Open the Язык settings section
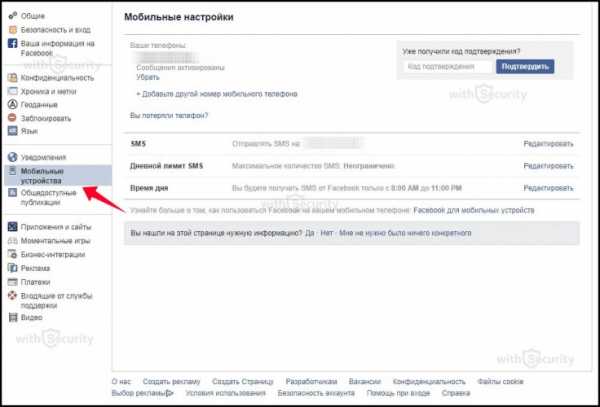600x407 pixels. [29, 131]
